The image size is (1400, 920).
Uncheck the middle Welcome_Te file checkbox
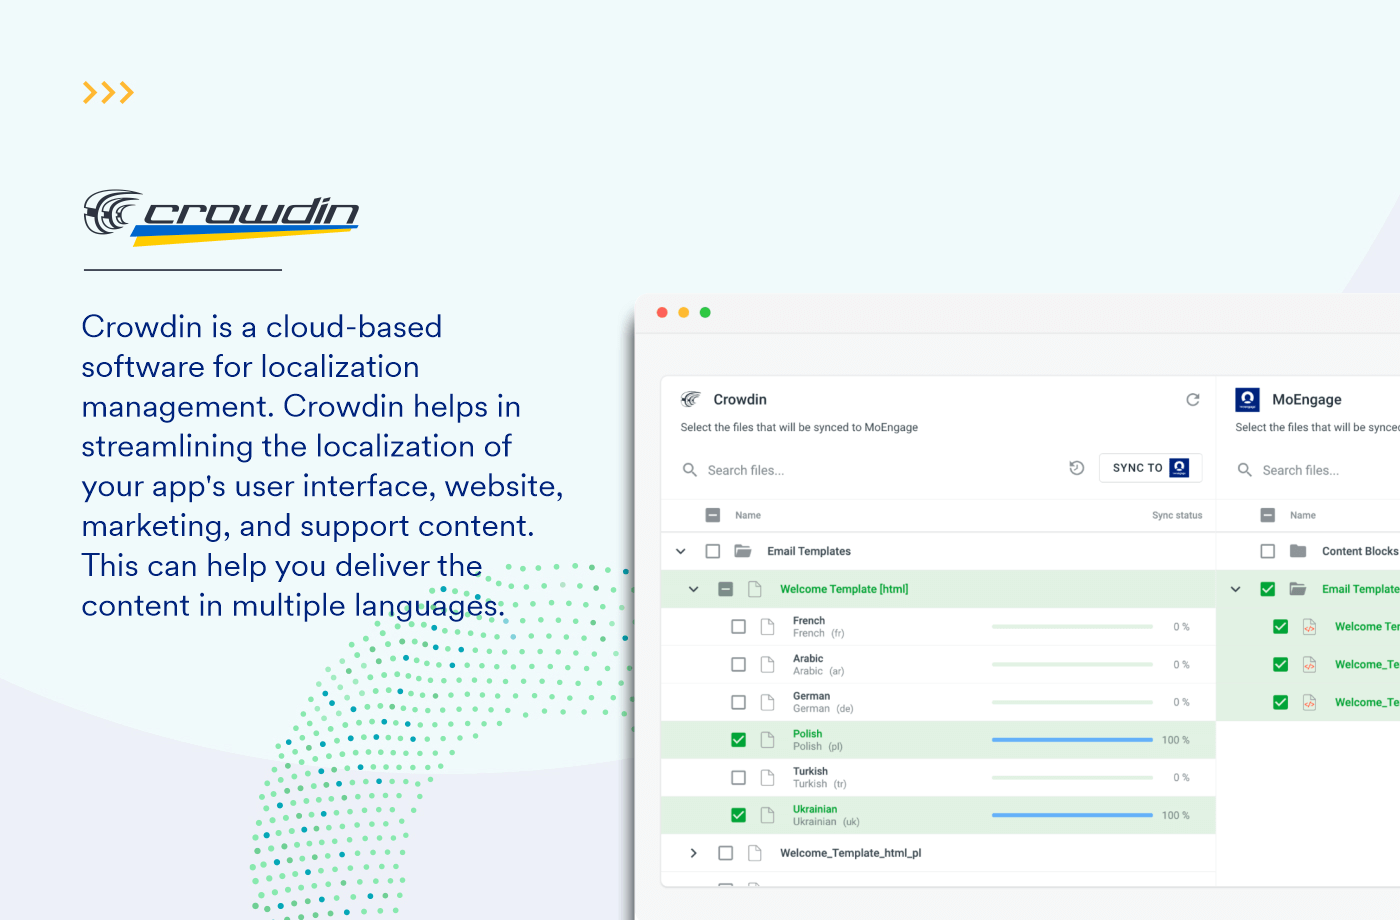[x=1280, y=664]
